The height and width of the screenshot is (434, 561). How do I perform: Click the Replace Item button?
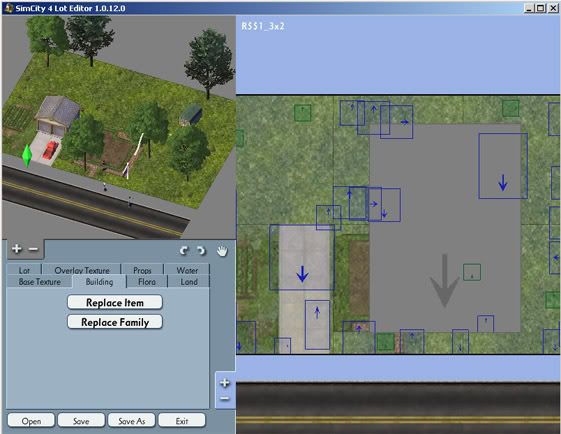(115, 302)
